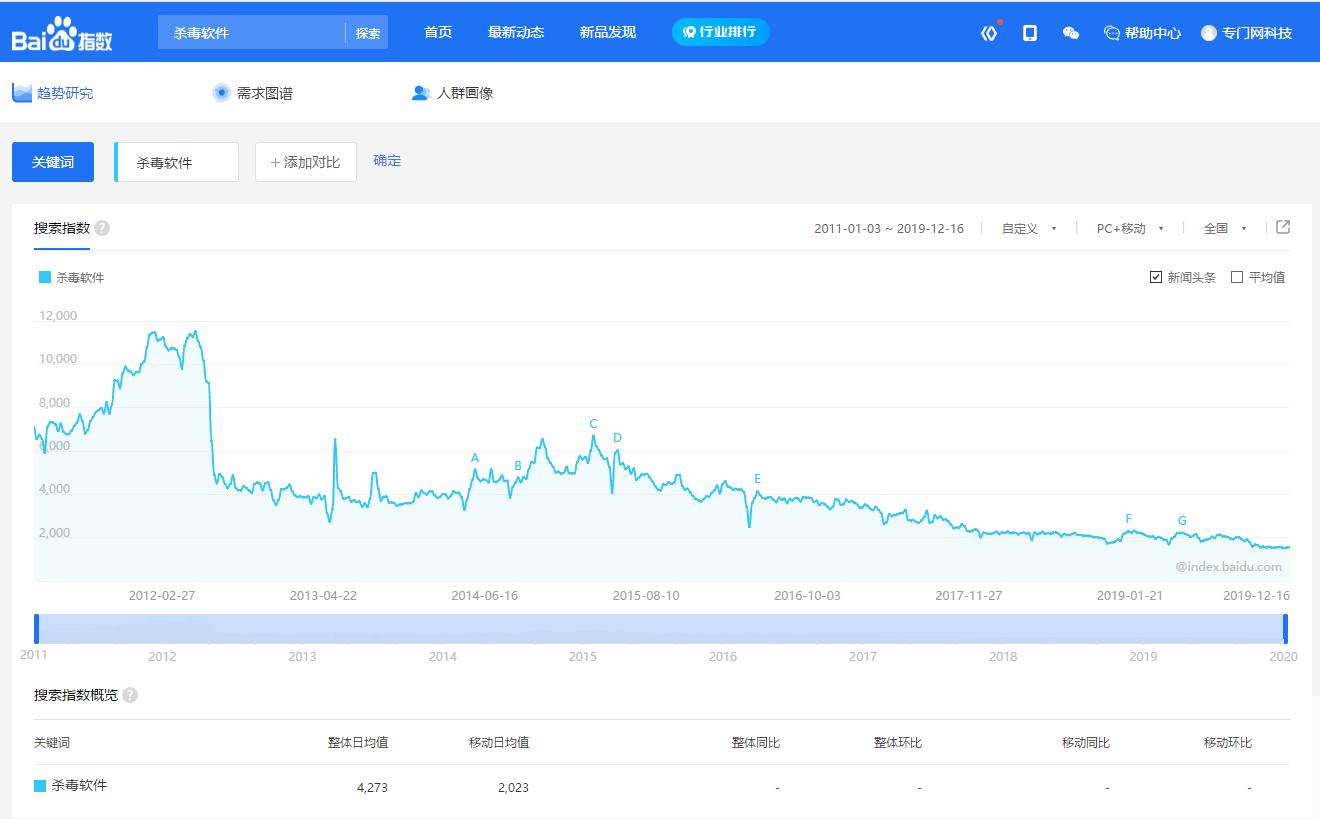The image size is (1320, 819).
Task: Click the export icon beside the 全国 dropdown
Action: point(1283,228)
